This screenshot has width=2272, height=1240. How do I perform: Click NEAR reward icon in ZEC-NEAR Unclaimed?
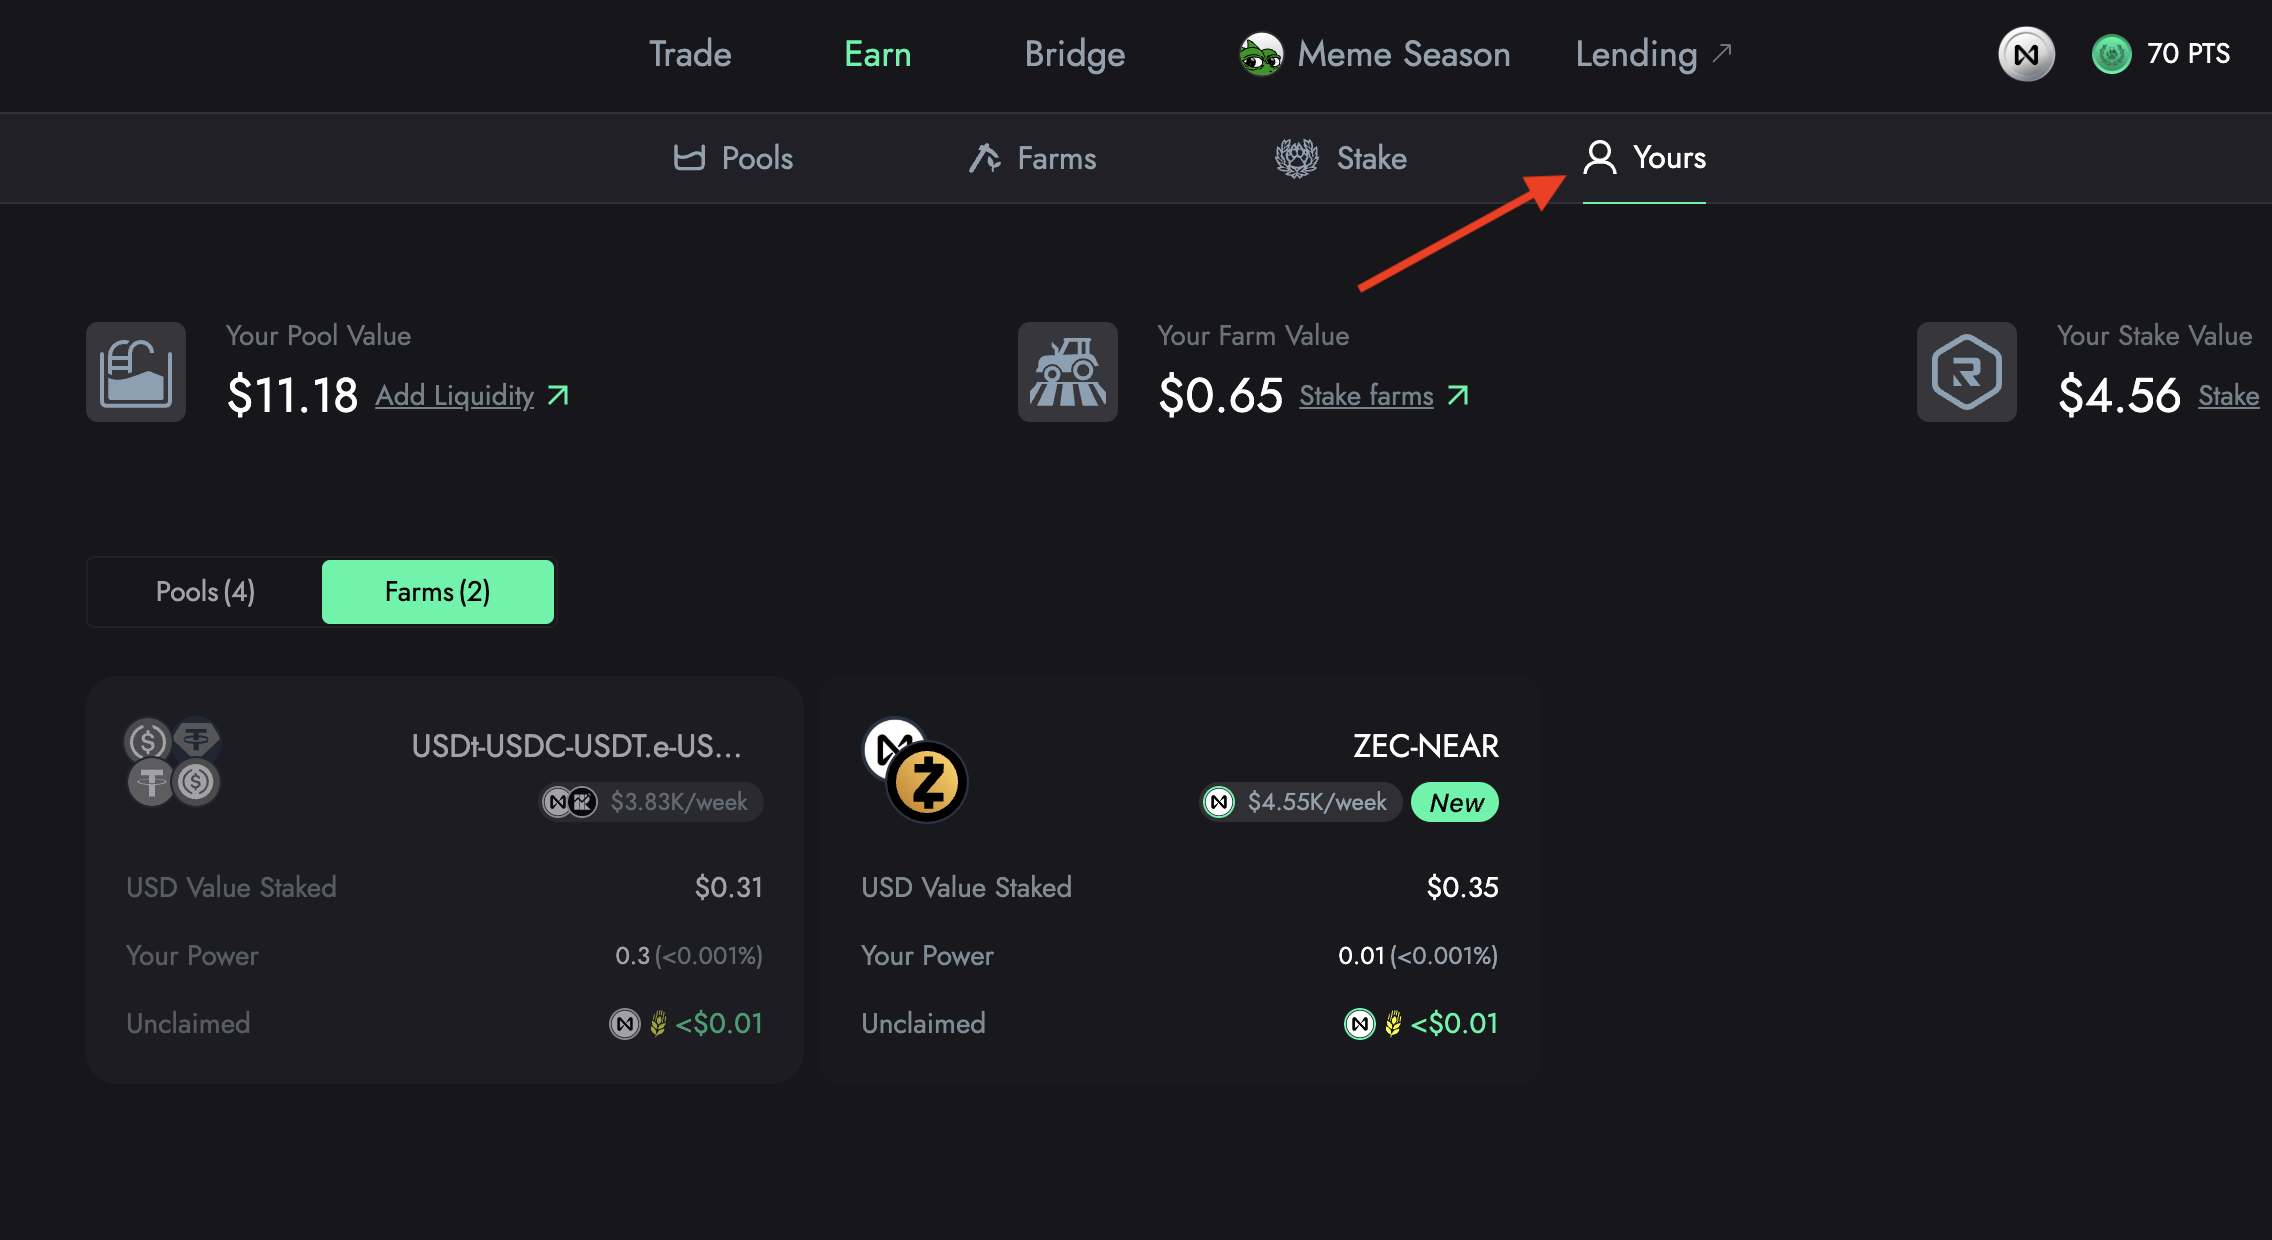click(1359, 1024)
